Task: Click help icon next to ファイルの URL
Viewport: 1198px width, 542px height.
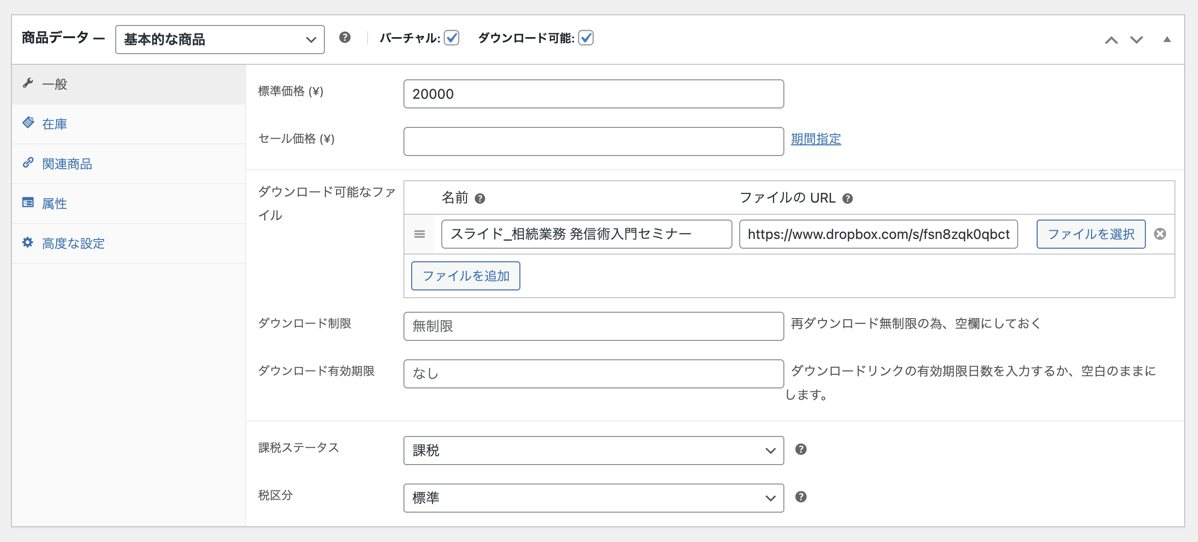Action: 847,198
